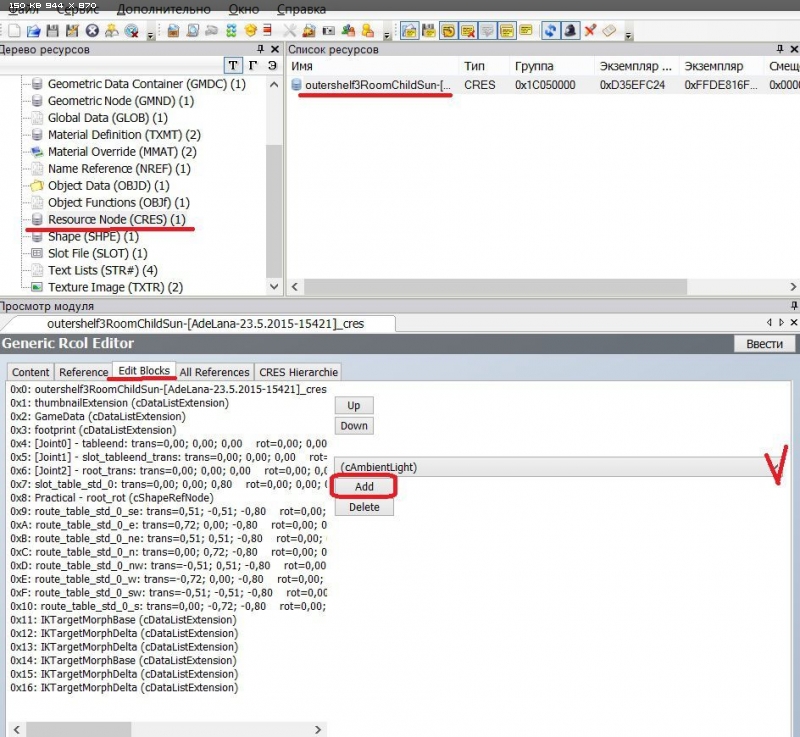Click the red X close-package toolbar icon
Image resolution: width=800 pixels, height=737 pixels.
click(91, 31)
